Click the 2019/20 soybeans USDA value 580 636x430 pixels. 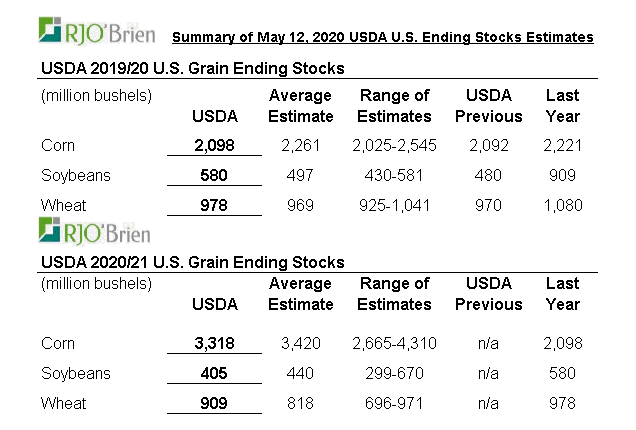pos(215,175)
